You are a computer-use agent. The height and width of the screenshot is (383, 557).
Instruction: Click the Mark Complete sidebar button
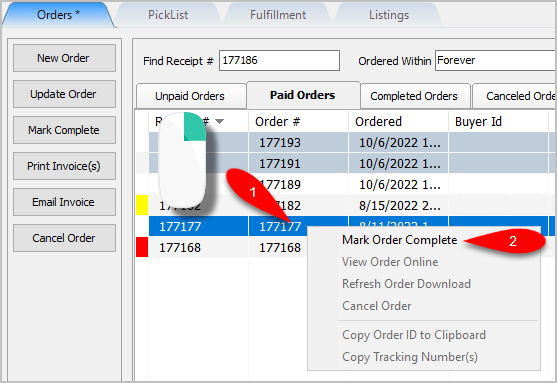pos(64,130)
